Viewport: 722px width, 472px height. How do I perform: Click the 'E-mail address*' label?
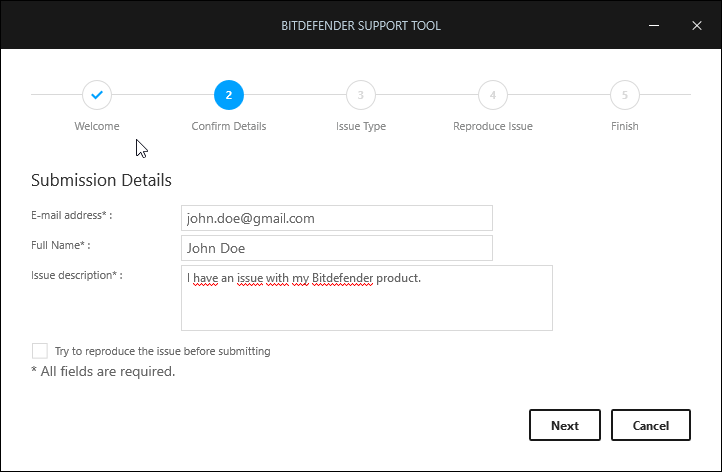[x=71, y=215]
